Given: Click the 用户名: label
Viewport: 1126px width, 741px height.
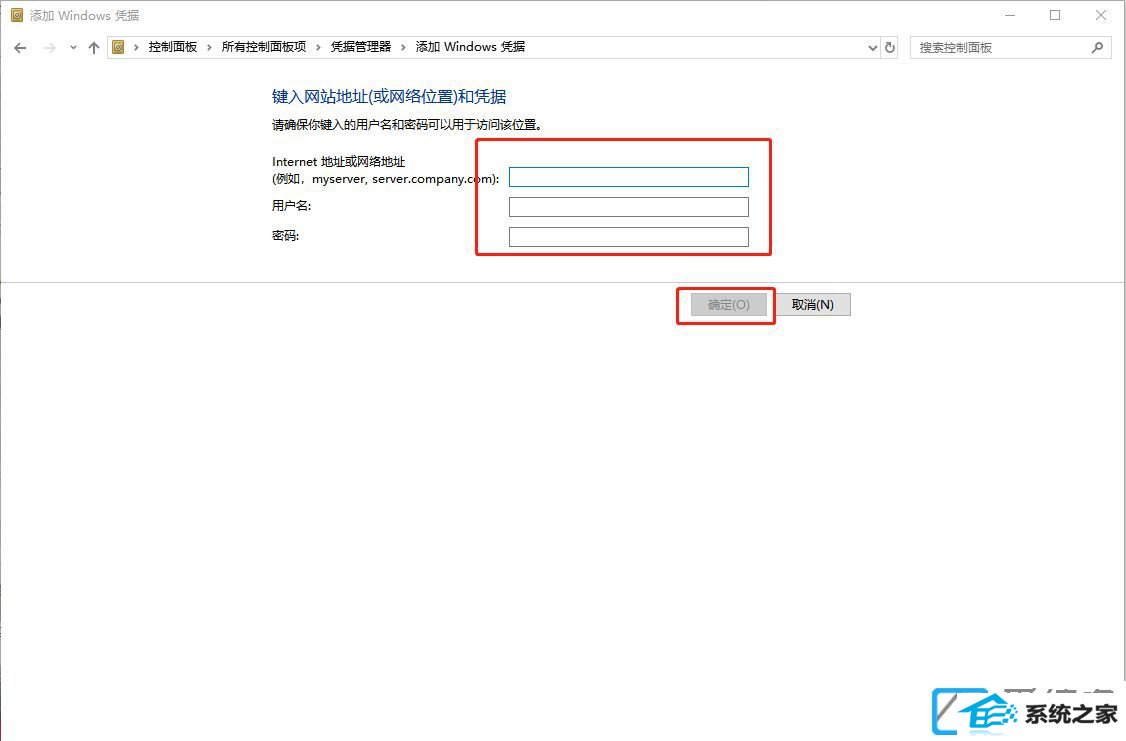Looking at the screenshot, I should (x=291, y=205).
